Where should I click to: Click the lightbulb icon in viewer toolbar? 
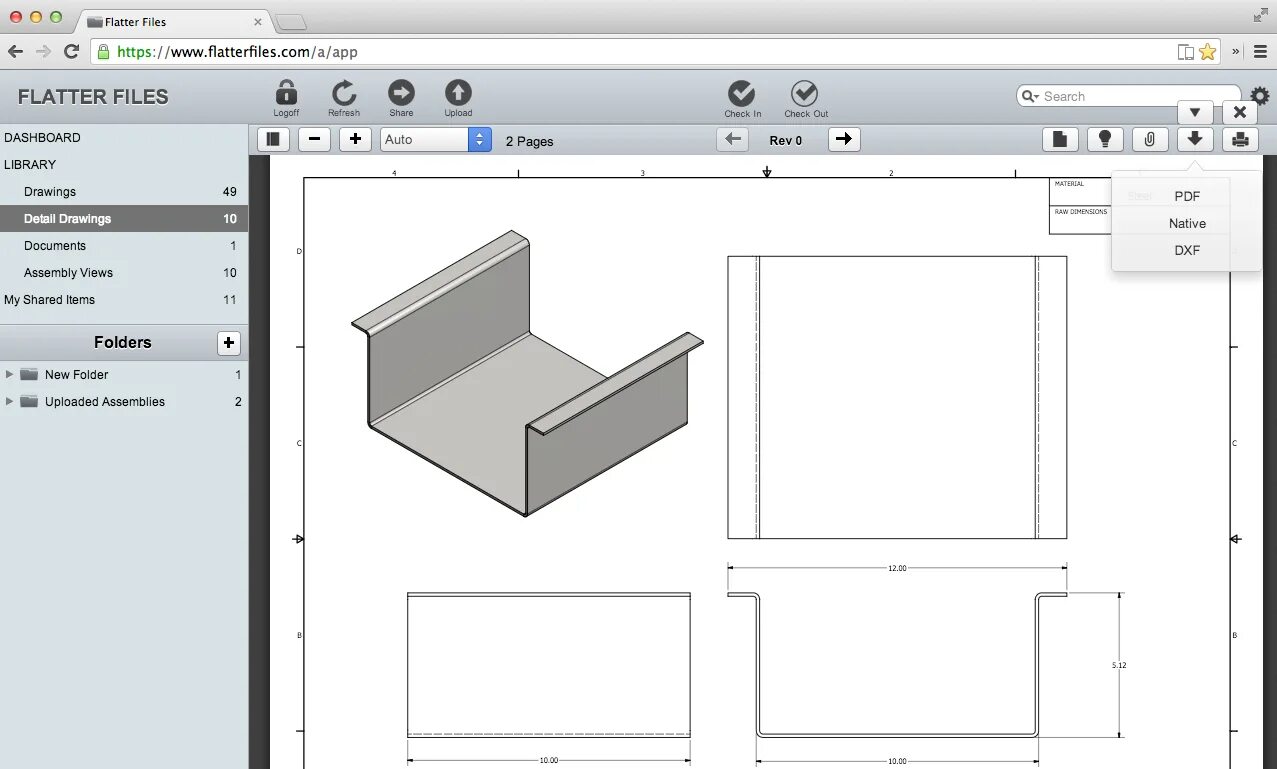(x=1105, y=140)
